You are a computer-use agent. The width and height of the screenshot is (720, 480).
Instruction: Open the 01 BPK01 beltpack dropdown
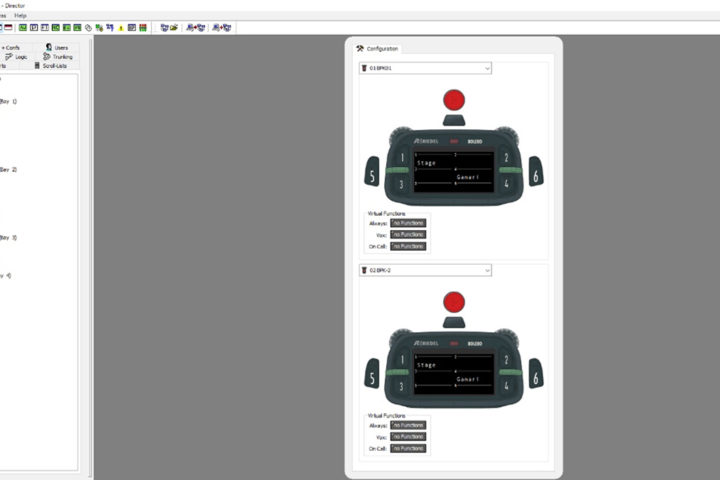point(425,68)
